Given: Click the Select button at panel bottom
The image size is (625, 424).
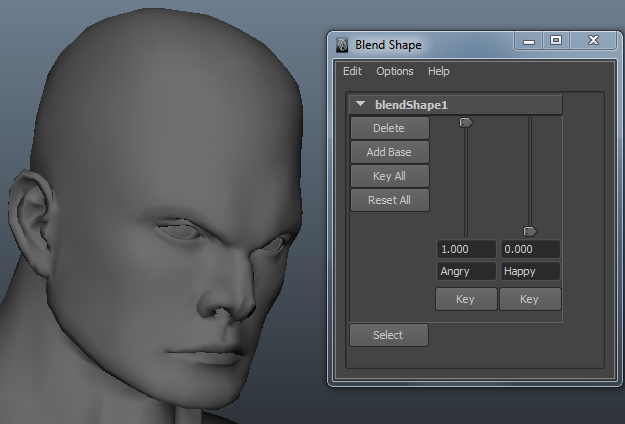Looking at the screenshot, I should coord(389,335).
